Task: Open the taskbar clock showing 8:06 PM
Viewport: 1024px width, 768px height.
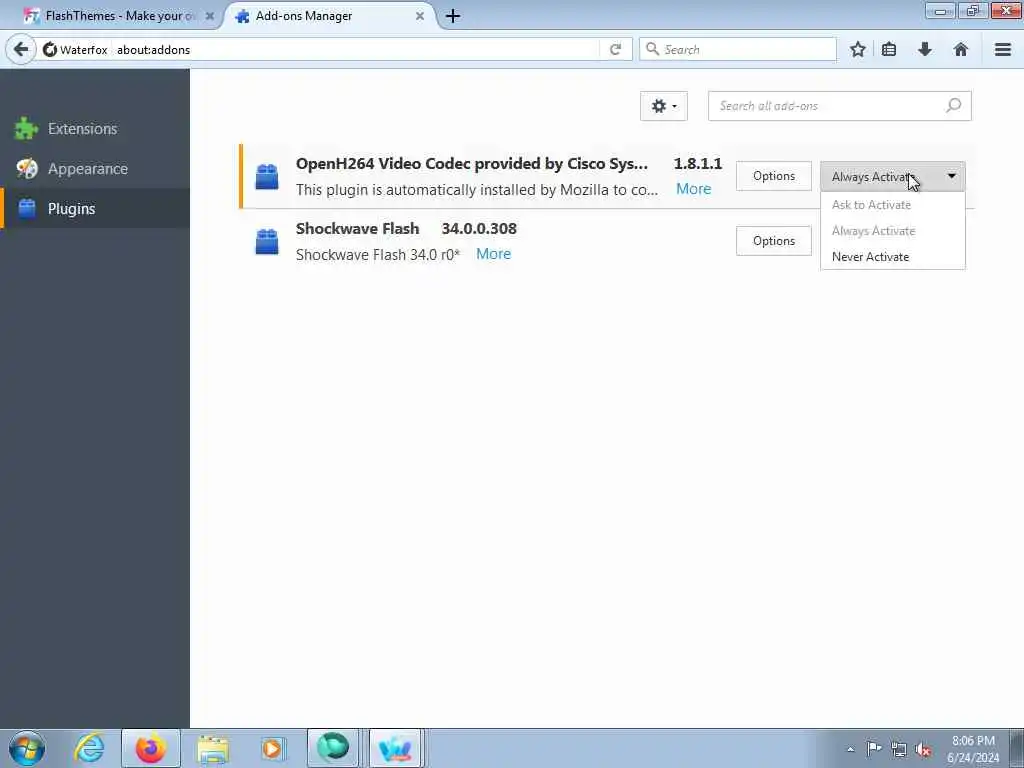Action: (x=973, y=749)
